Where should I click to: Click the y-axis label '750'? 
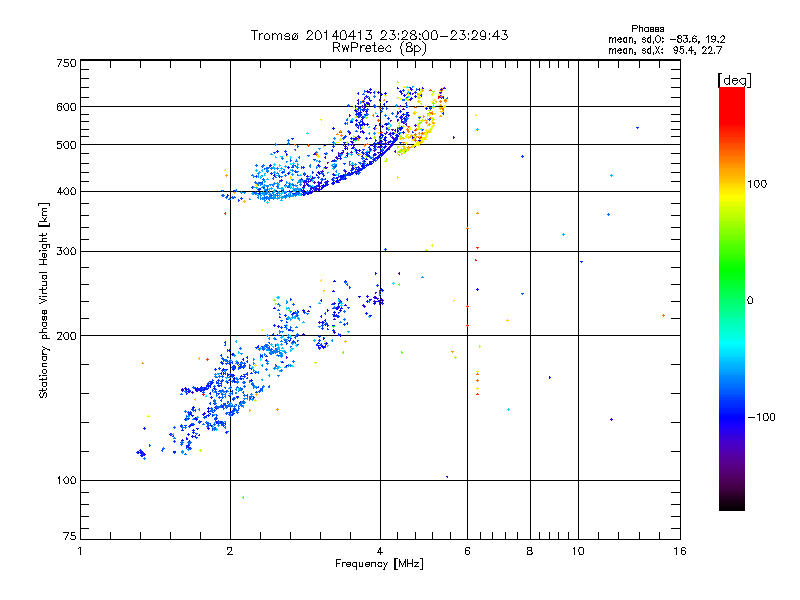tap(66, 64)
